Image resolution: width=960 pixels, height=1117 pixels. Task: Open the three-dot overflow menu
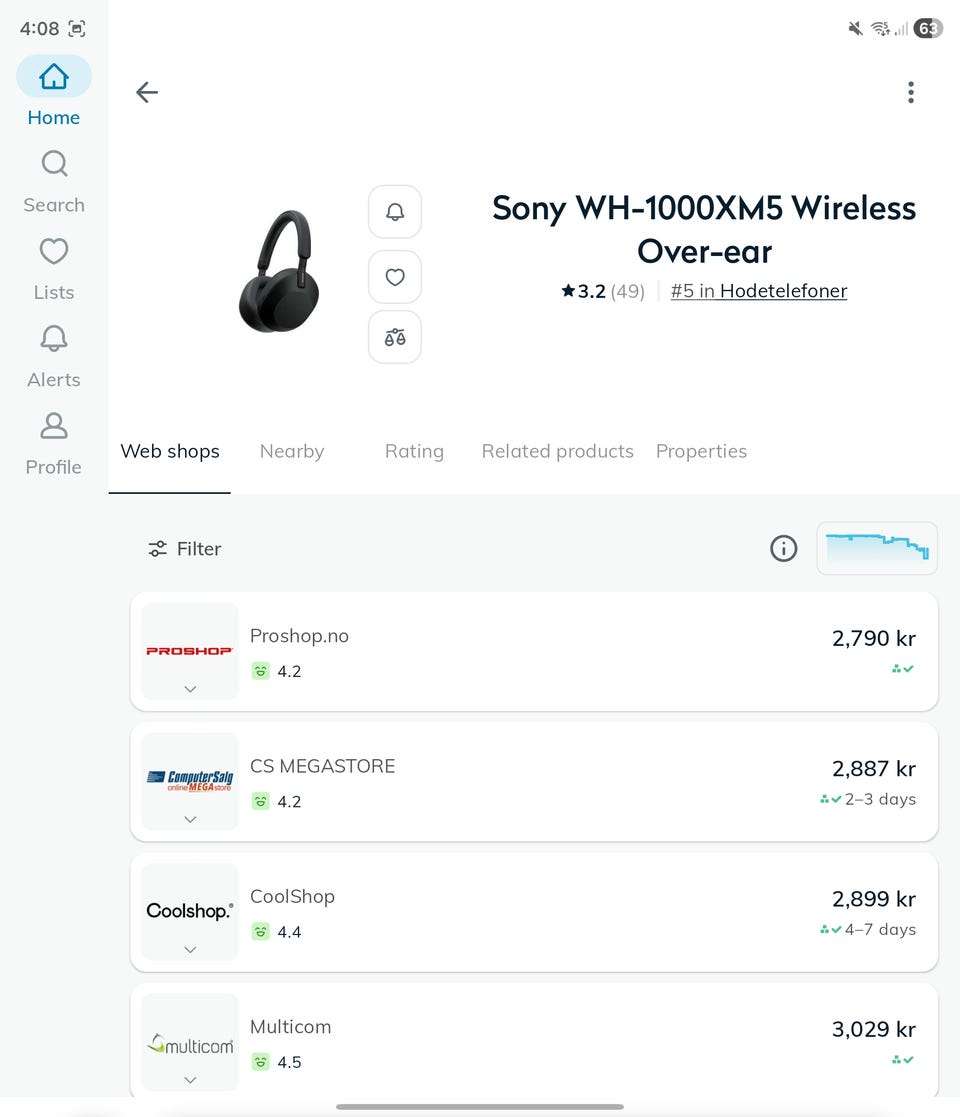click(910, 93)
